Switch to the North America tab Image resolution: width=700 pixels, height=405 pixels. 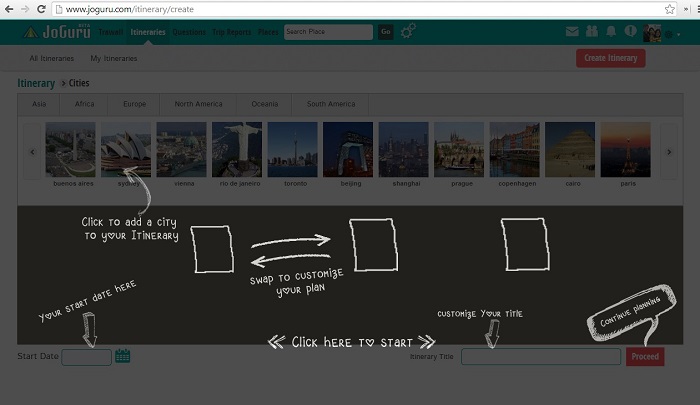(198, 104)
